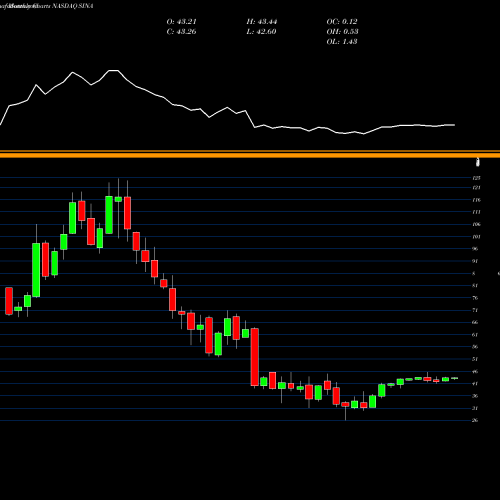The height and width of the screenshot is (500, 500).
Task: Click the 66 price axis label
Action: [x=475, y=322]
